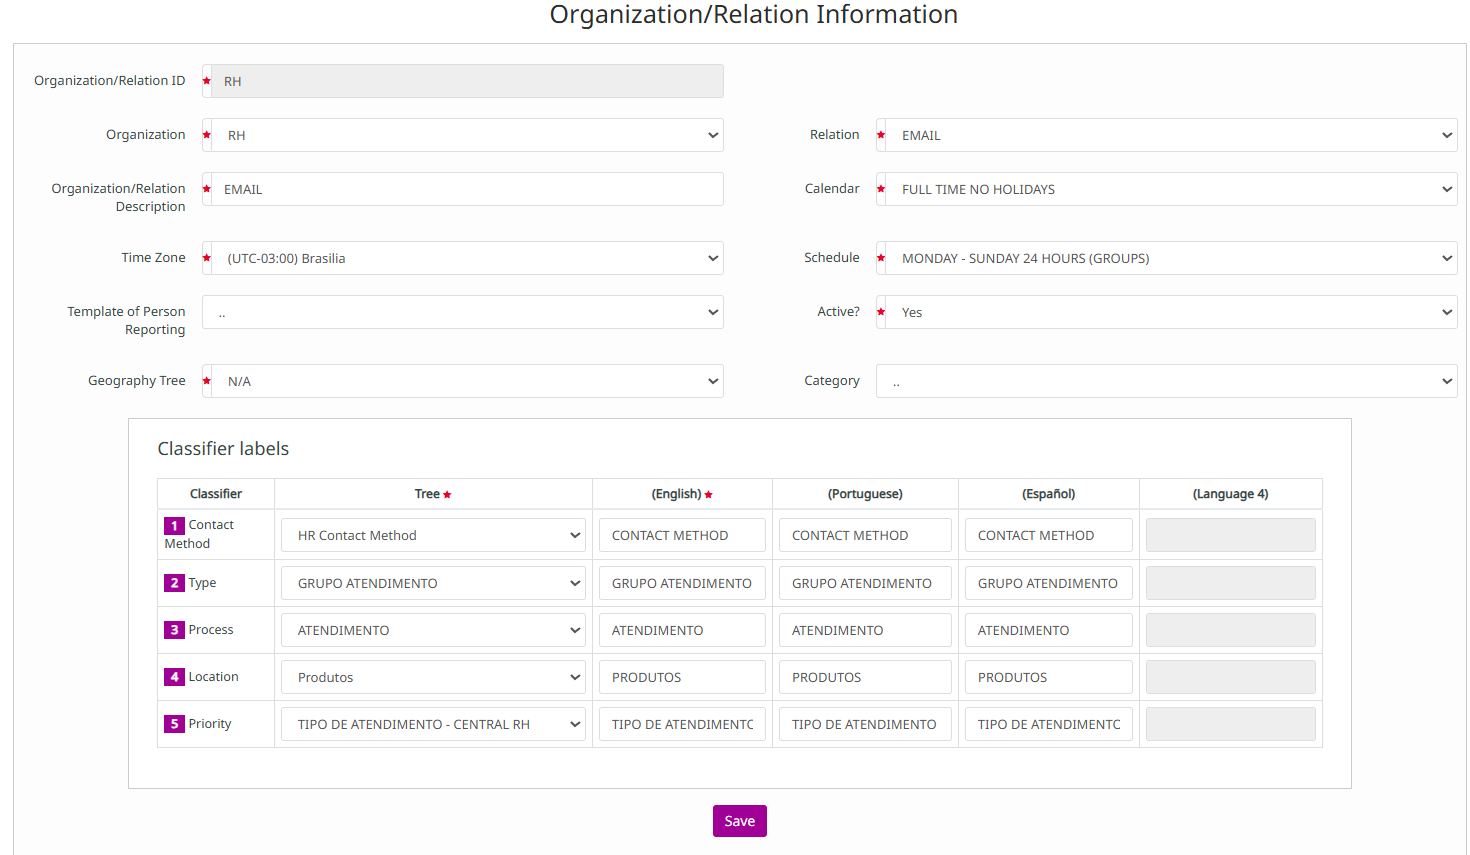Click the Process classifier label
This screenshot has width=1470, height=855.
click(x=211, y=630)
